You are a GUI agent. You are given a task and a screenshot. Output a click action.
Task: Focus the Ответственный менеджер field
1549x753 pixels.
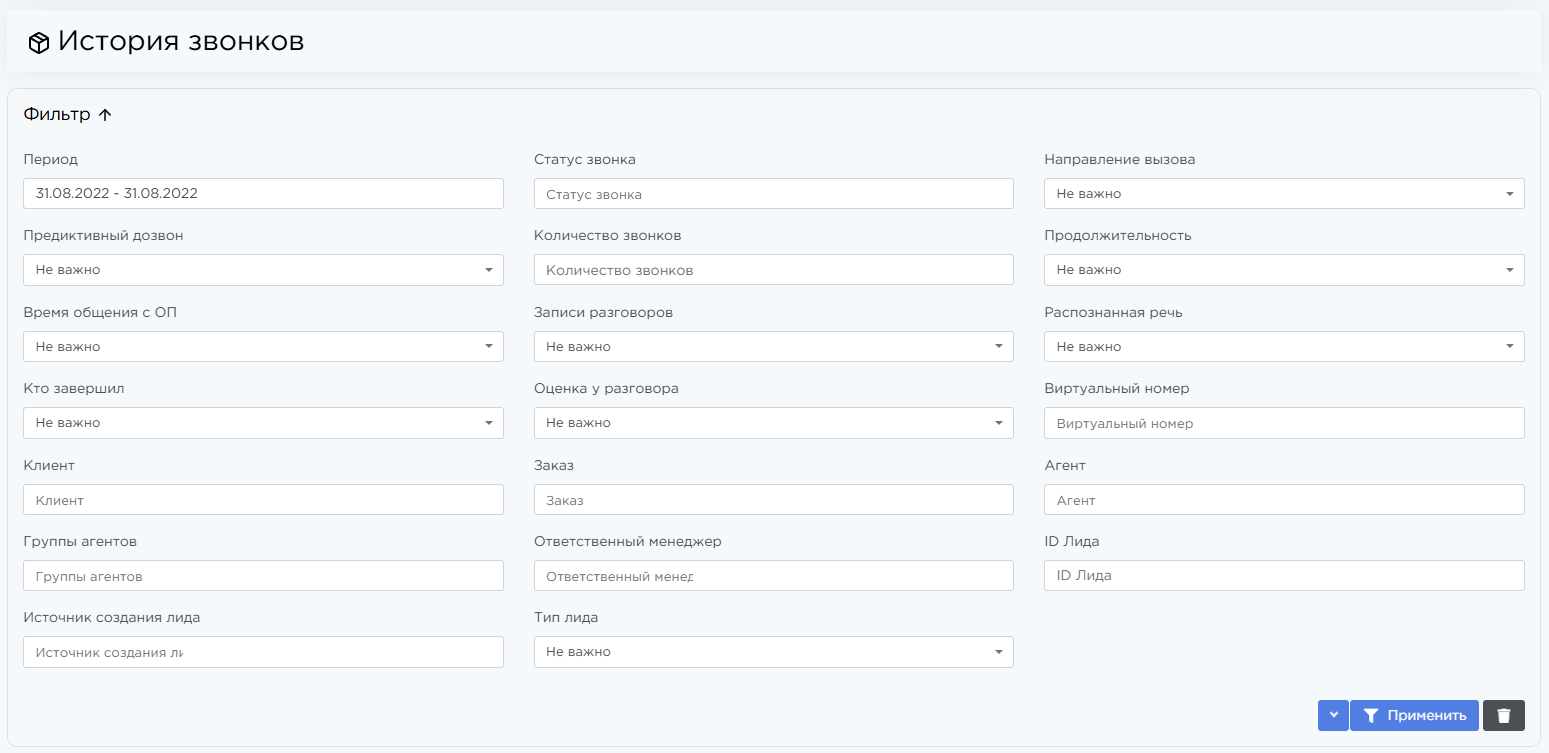click(773, 576)
